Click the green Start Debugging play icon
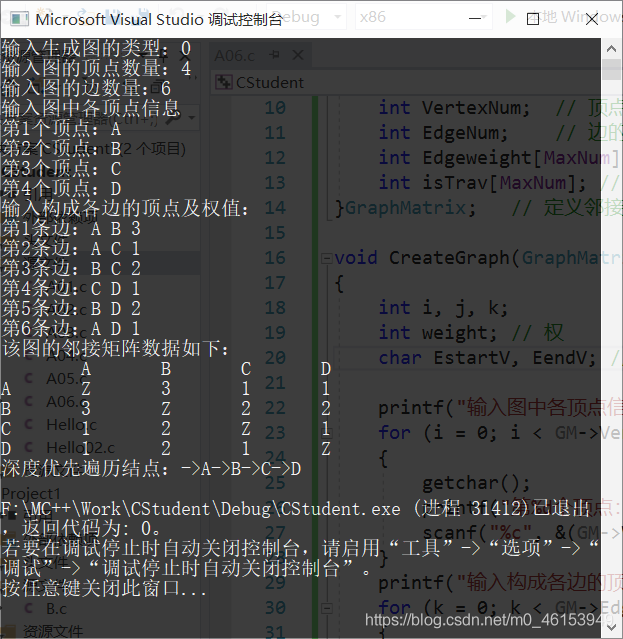623x639 pixels. 510,17
